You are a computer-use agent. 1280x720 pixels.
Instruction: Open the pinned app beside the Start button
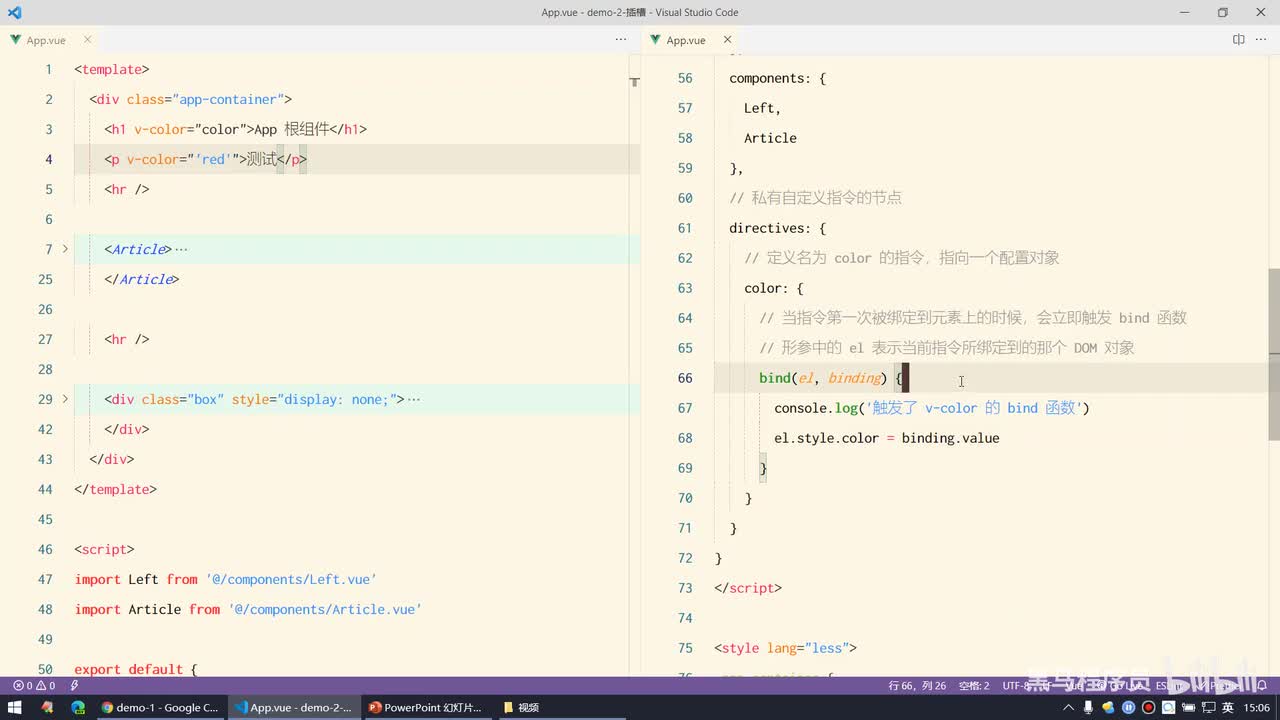pos(46,707)
